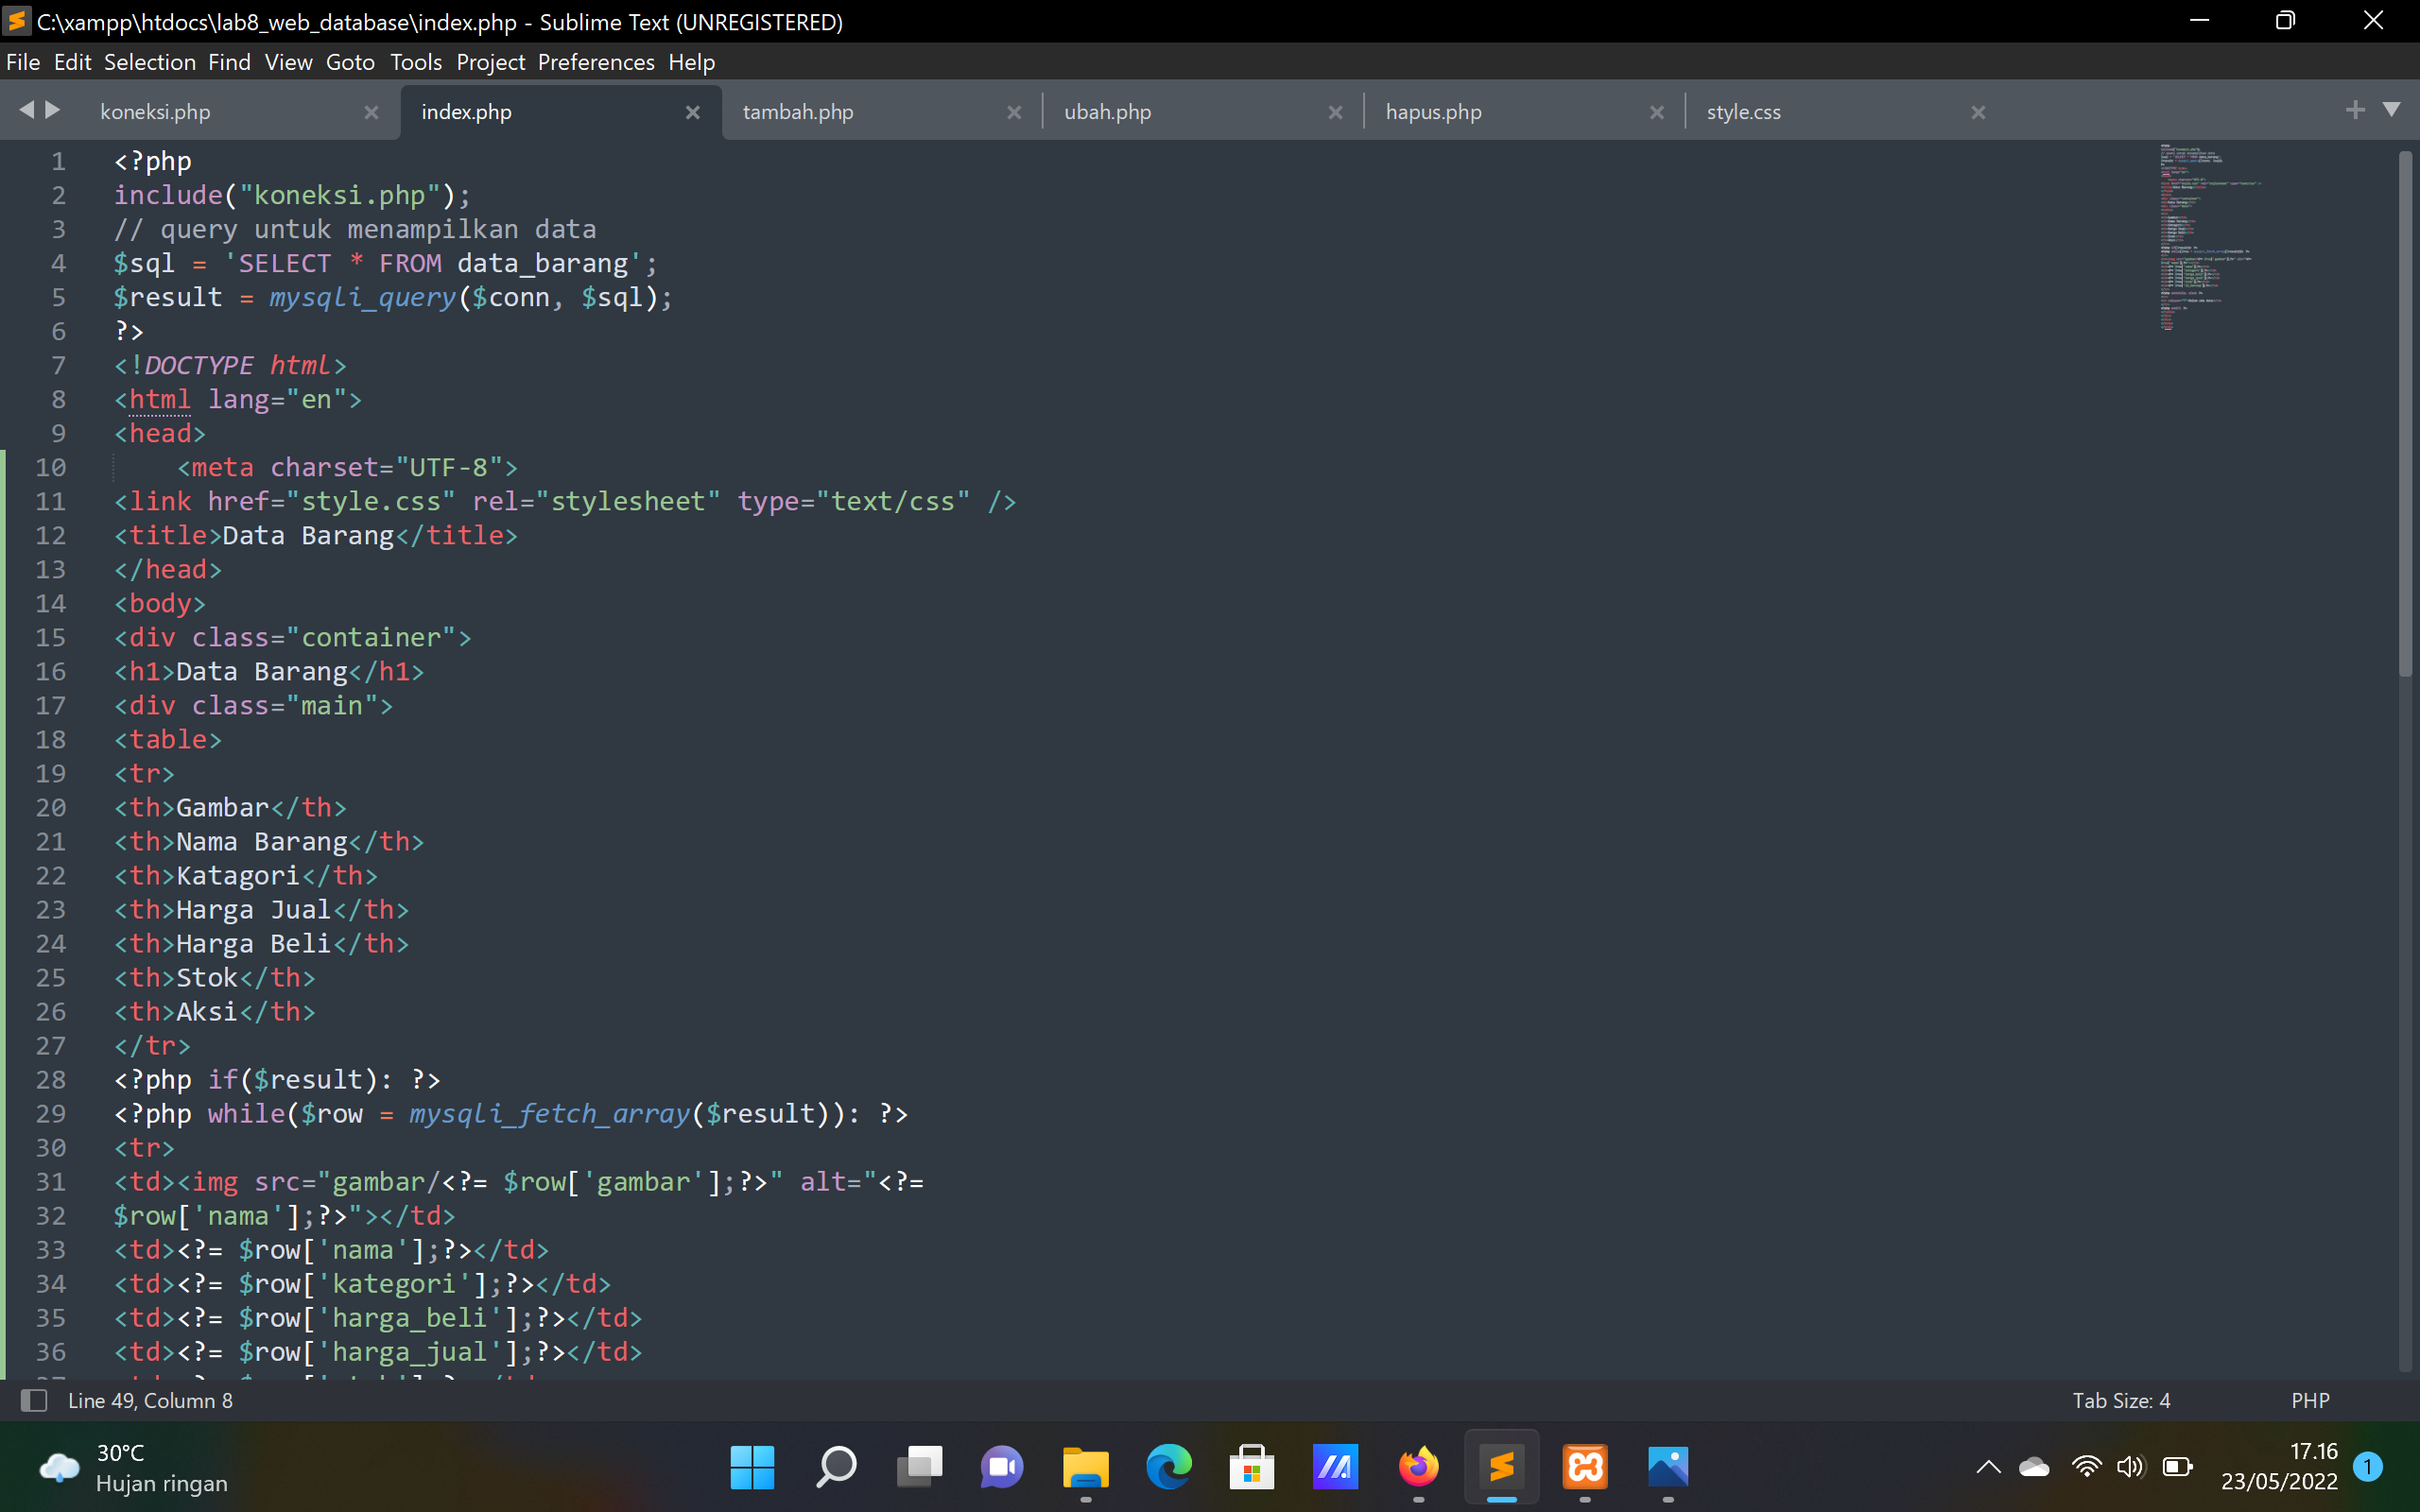Screen dimensions: 2420x1512
Task: Open a new tab with the plus icon
Action: tap(2356, 110)
